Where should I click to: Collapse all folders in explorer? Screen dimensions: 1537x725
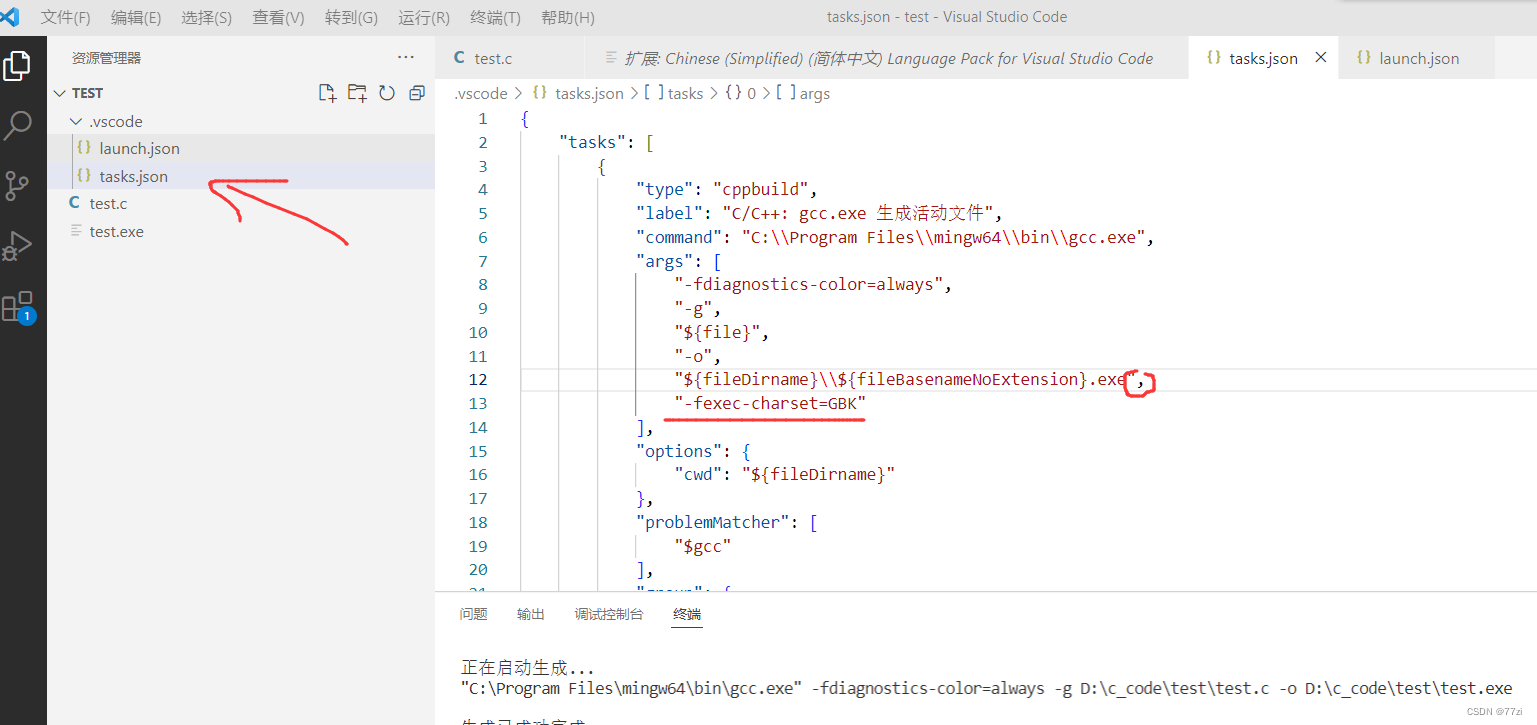point(417,93)
